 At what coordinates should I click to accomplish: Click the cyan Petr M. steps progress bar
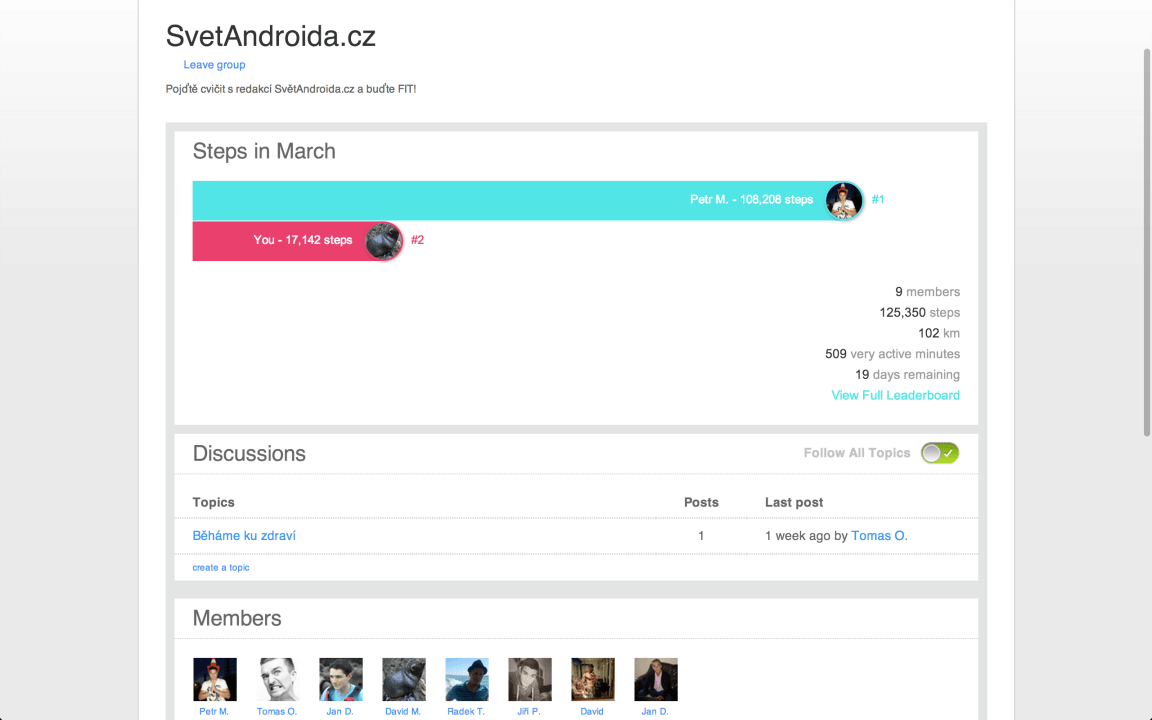coord(500,200)
